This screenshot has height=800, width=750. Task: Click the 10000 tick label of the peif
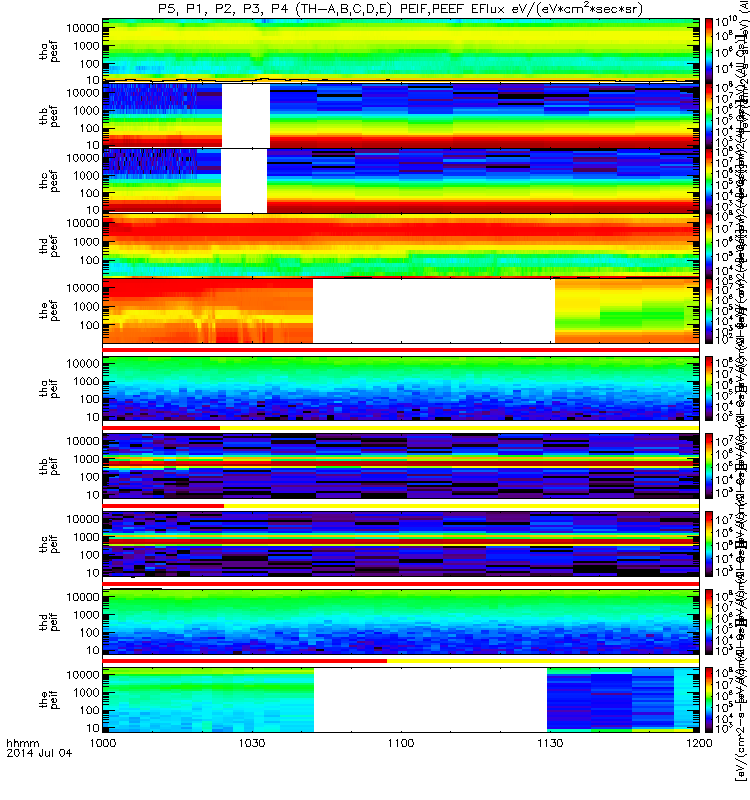[83, 674]
